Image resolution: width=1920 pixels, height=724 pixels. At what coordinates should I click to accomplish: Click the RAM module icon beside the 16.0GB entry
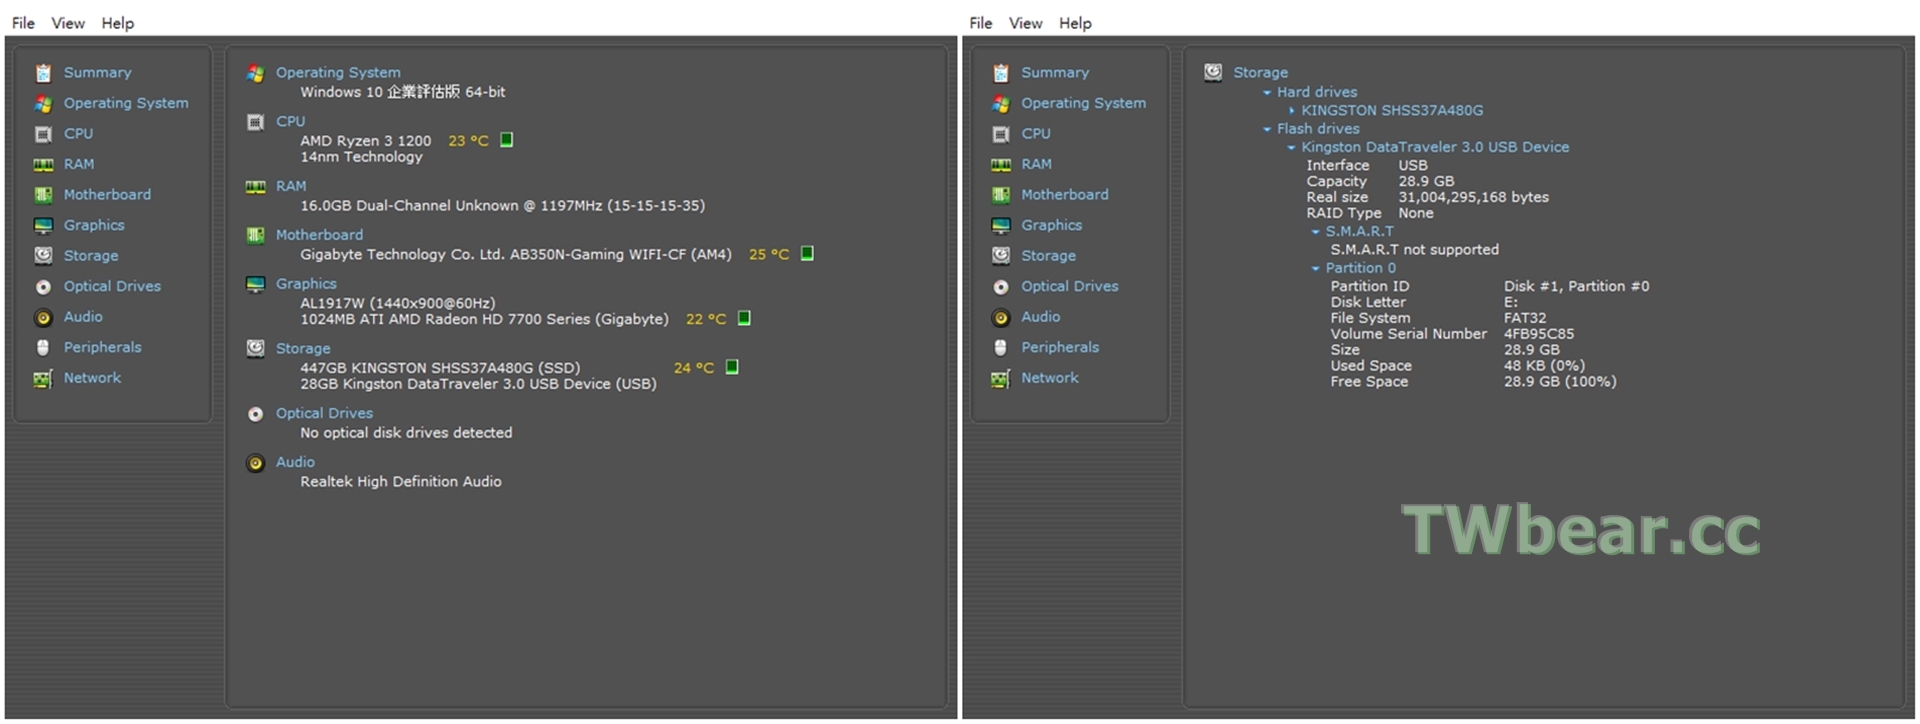255,187
